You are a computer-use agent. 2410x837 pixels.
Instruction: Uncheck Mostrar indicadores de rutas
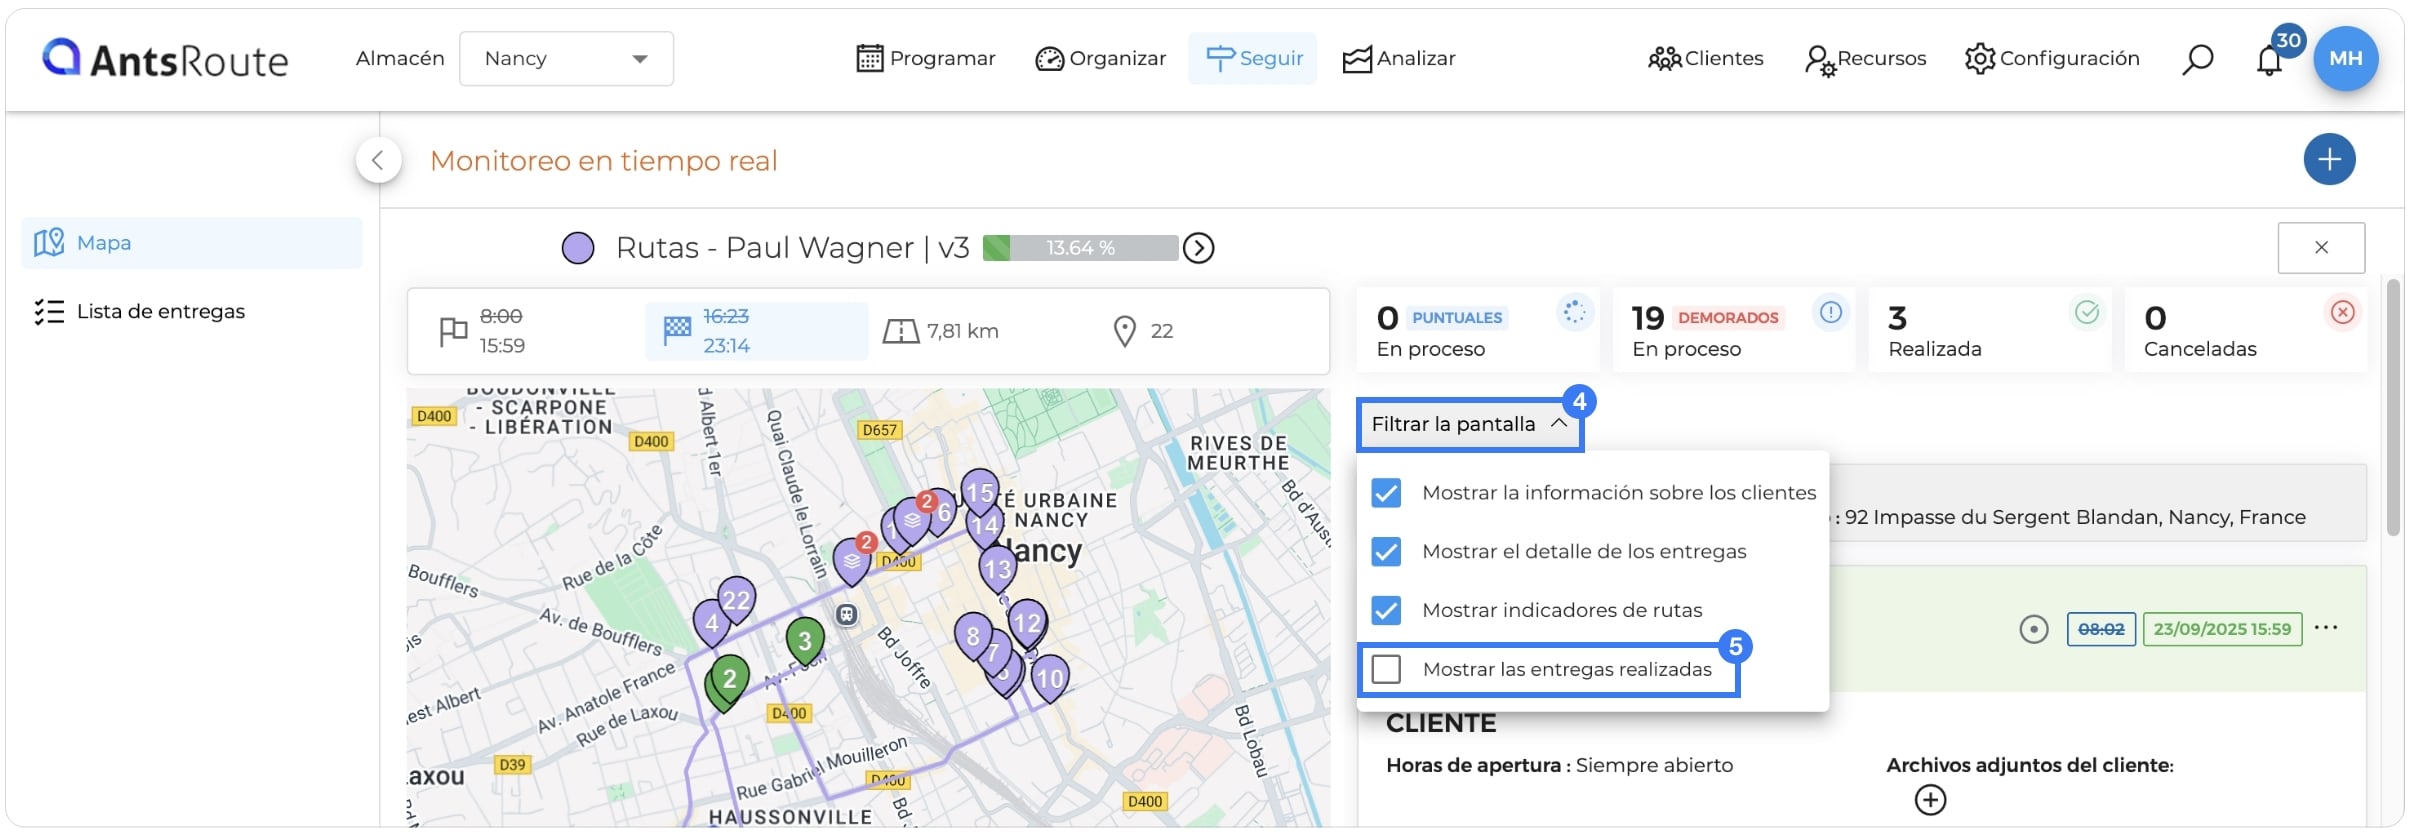pos(1386,611)
